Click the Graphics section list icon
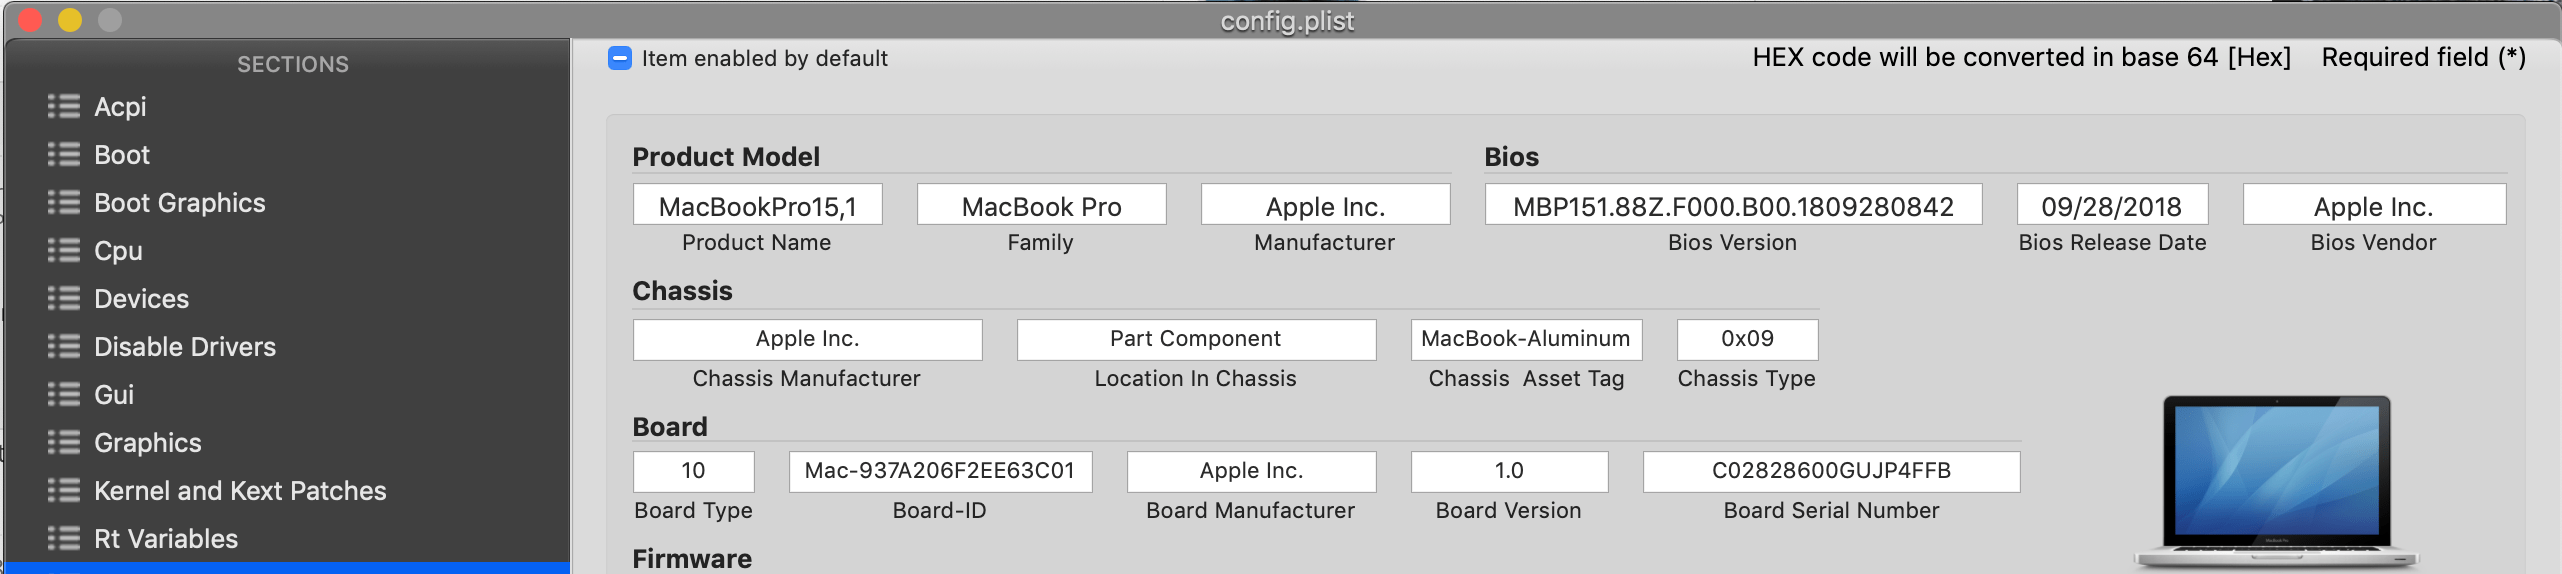 click(x=64, y=443)
